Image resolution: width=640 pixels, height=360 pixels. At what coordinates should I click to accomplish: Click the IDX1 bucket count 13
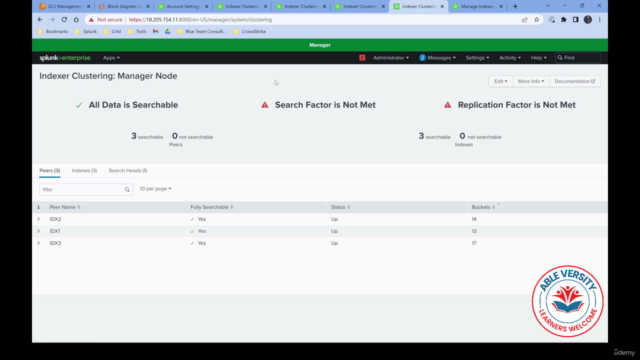(474, 231)
